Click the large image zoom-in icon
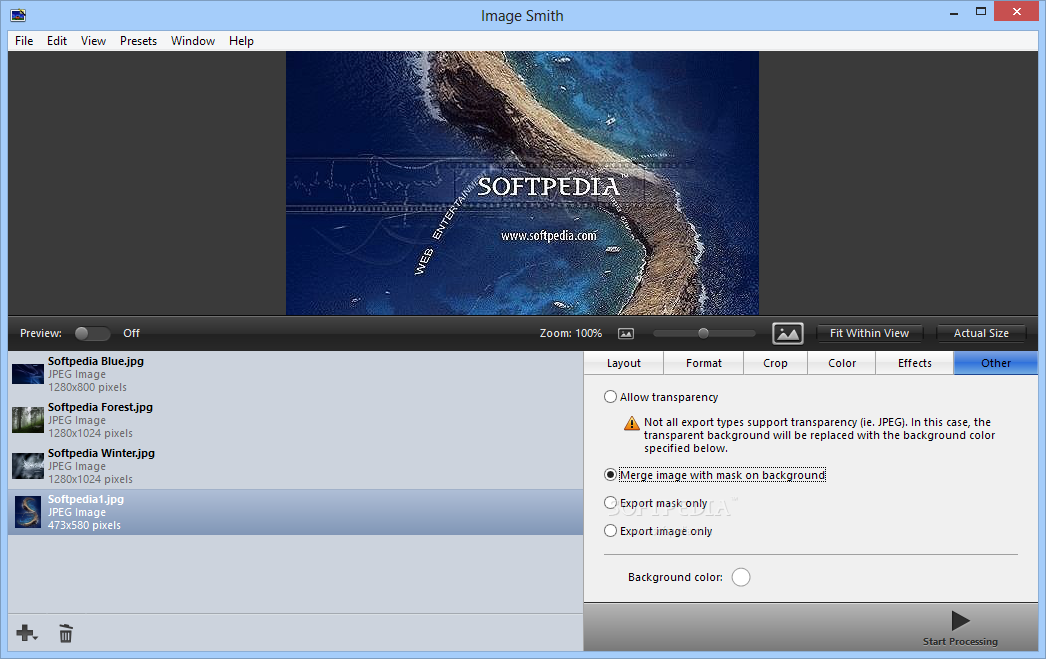 point(787,334)
